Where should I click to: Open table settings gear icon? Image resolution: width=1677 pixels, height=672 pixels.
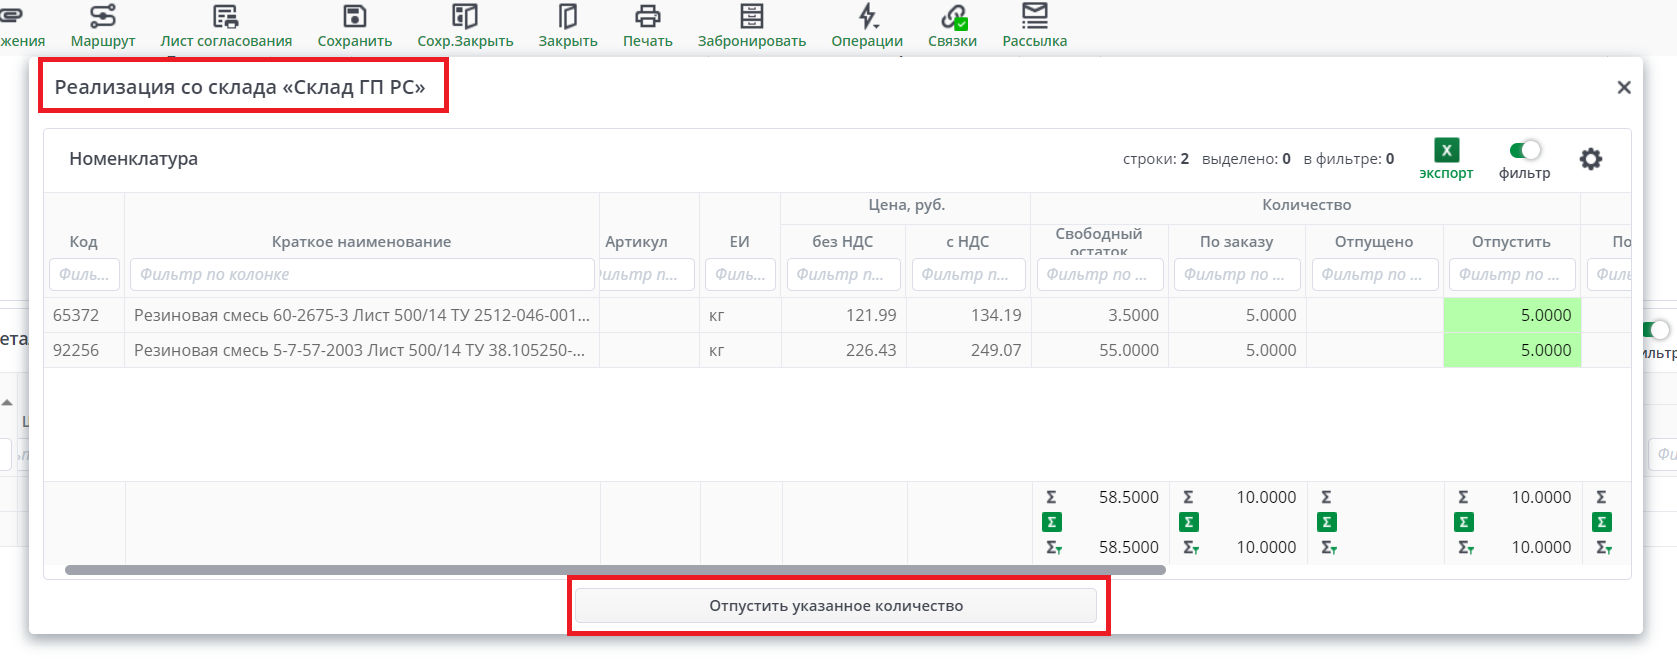(1590, 159)
